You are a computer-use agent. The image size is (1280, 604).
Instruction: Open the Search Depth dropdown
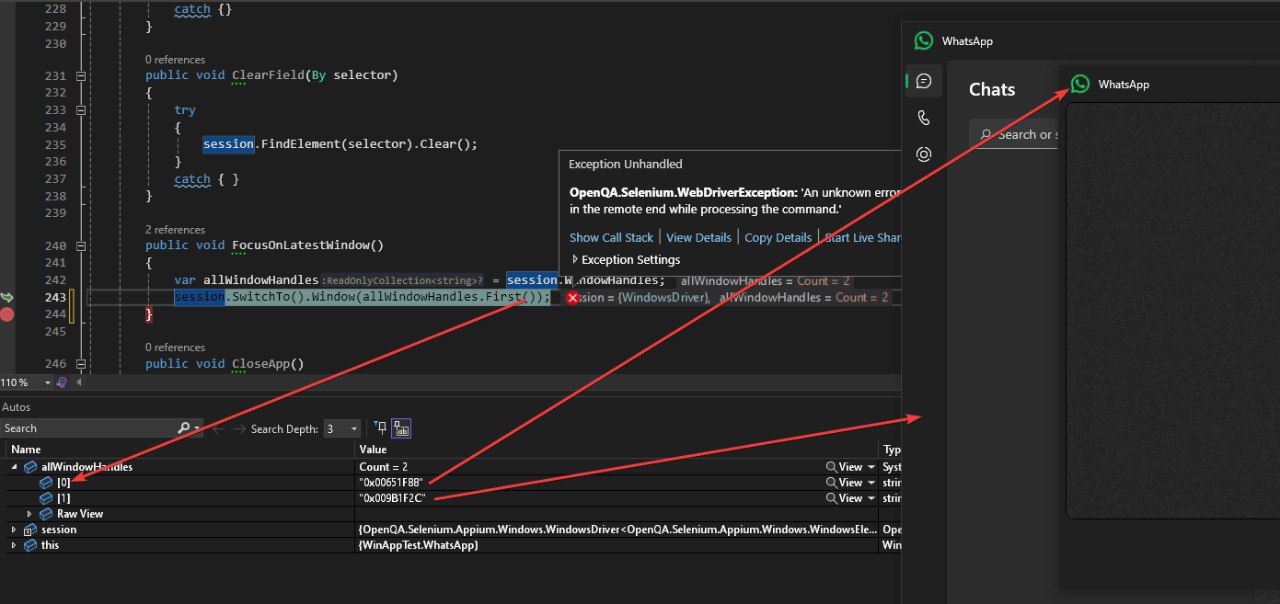[x=353, y=429]
